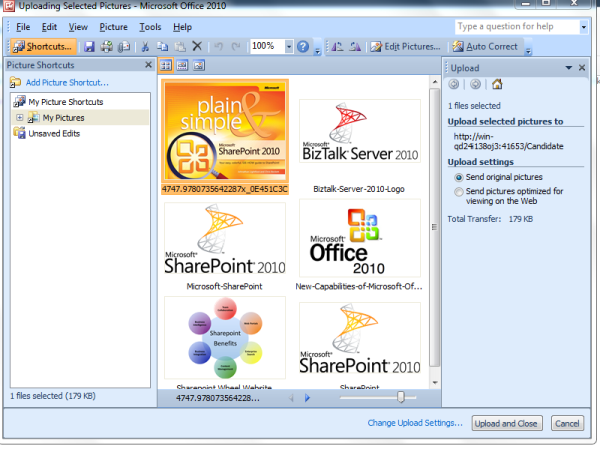Image resolution: width=600 pixels, height=449 pixels.
Task: Click the Redo arrow icon
Action: pos(236,47)
